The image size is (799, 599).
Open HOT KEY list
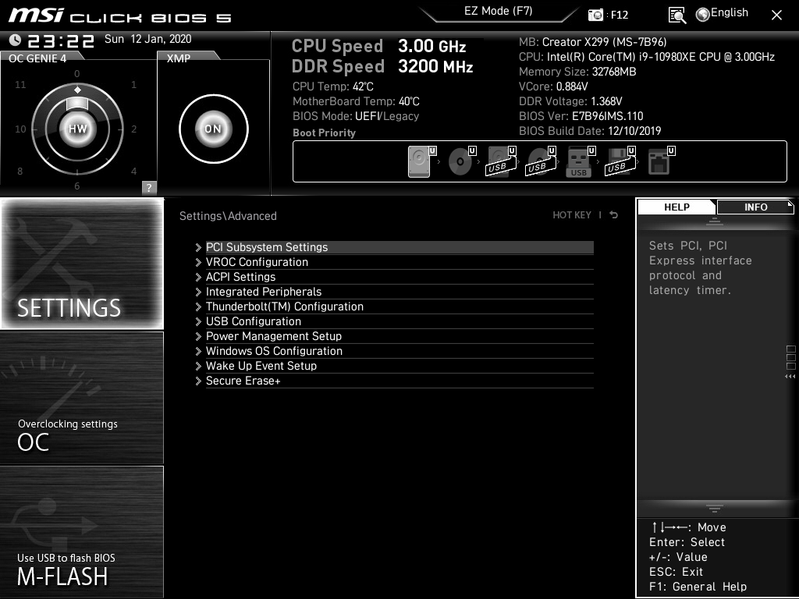pyautogui.click(x=572, y=215)
